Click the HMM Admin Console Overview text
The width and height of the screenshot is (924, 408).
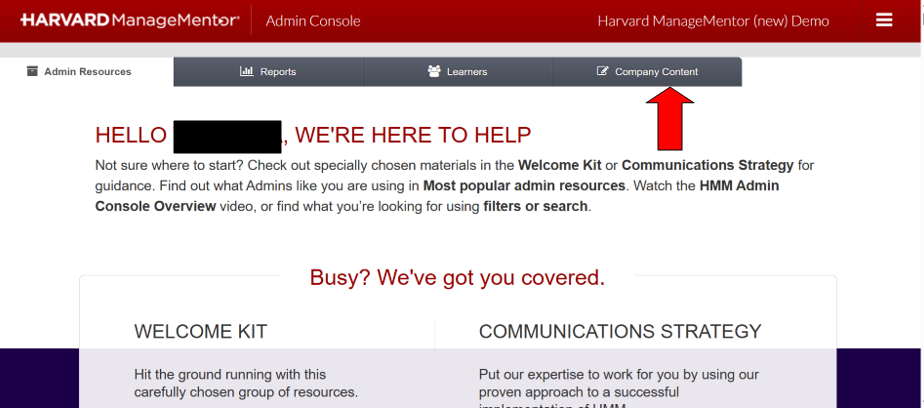coord(437,196)
